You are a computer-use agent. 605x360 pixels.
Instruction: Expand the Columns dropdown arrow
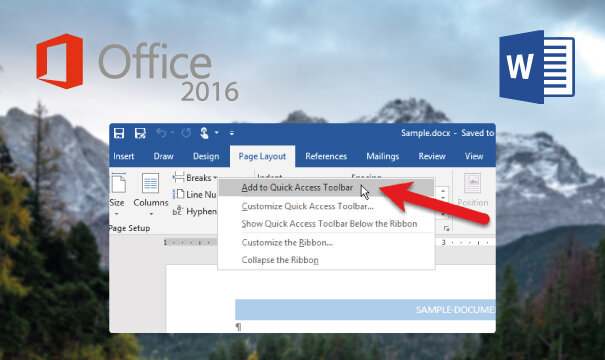(151, 213)
